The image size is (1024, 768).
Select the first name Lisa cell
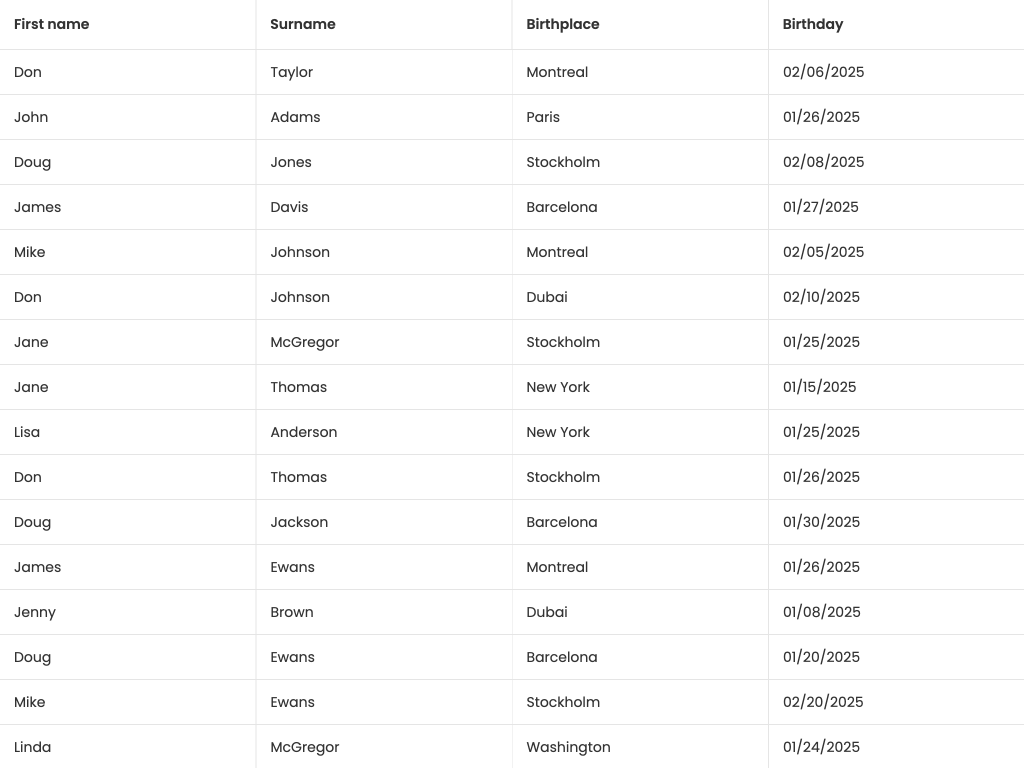(27, 432)
